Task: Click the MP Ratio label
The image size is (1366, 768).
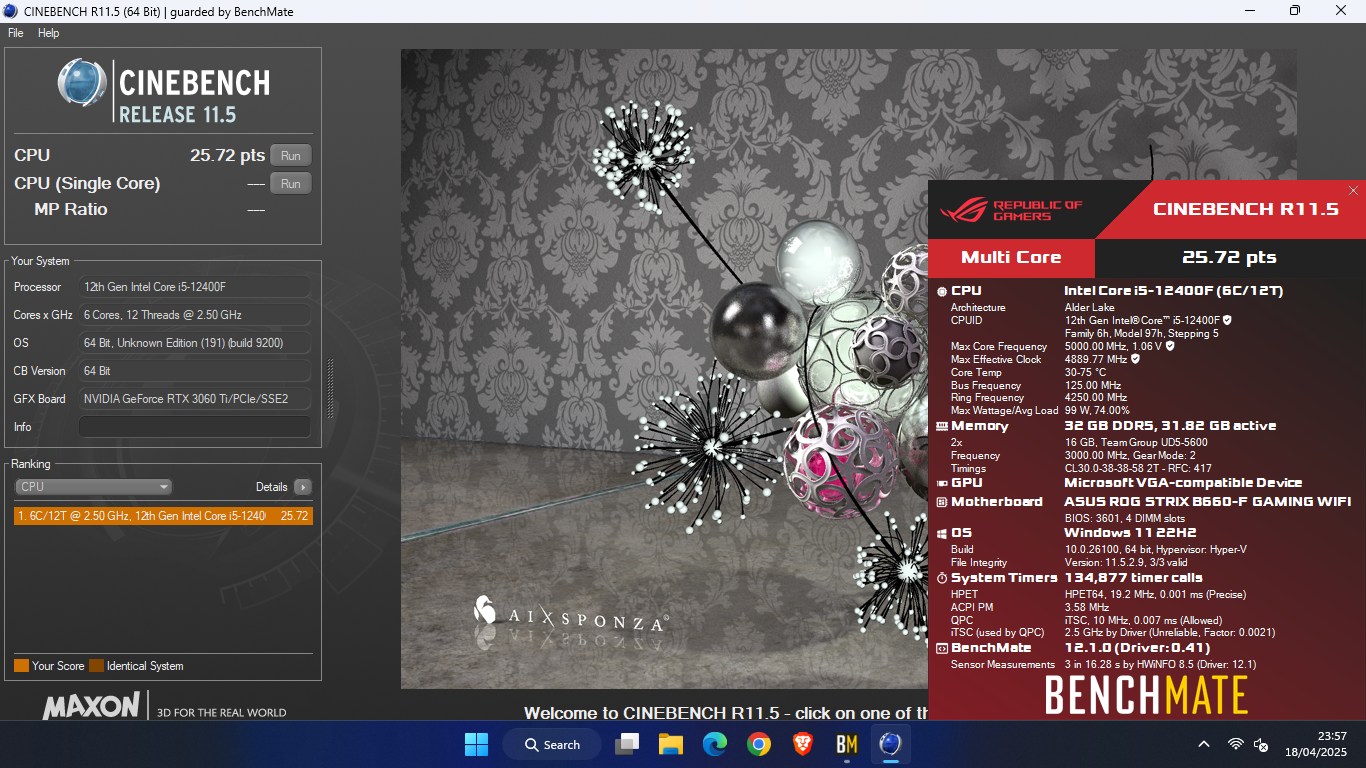Action: tap(70, 210)
